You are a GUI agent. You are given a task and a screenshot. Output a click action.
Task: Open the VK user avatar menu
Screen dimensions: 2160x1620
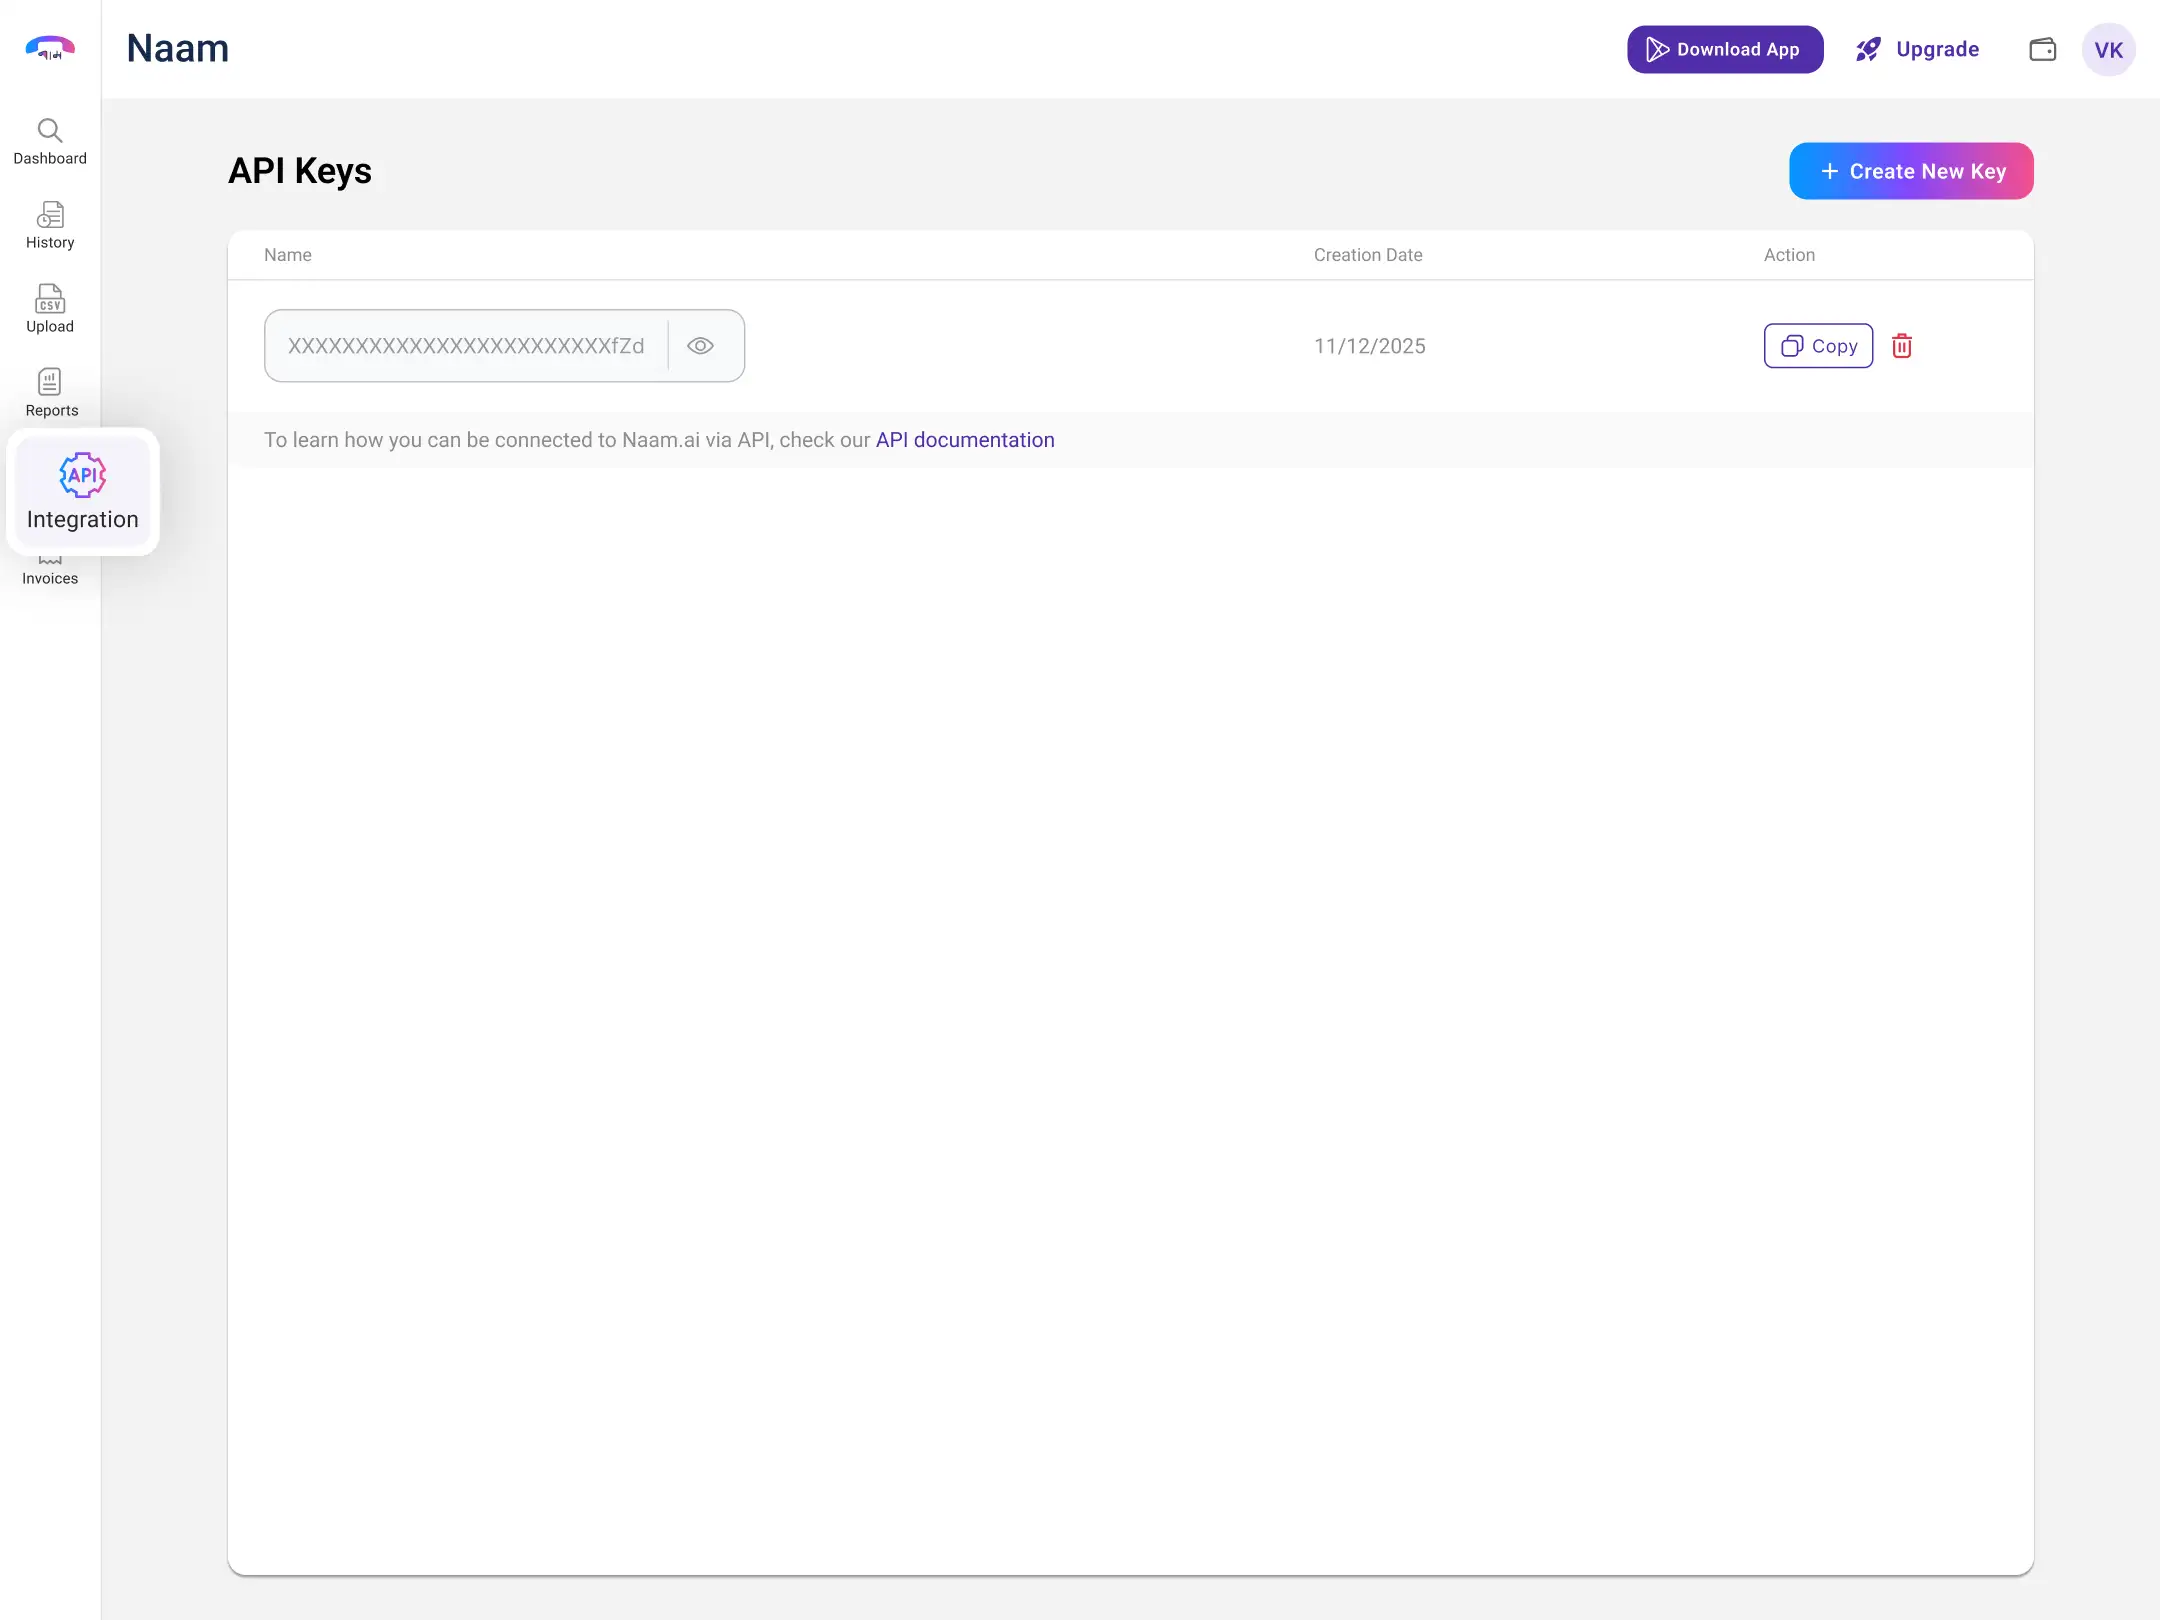(x=2108, y=49)
